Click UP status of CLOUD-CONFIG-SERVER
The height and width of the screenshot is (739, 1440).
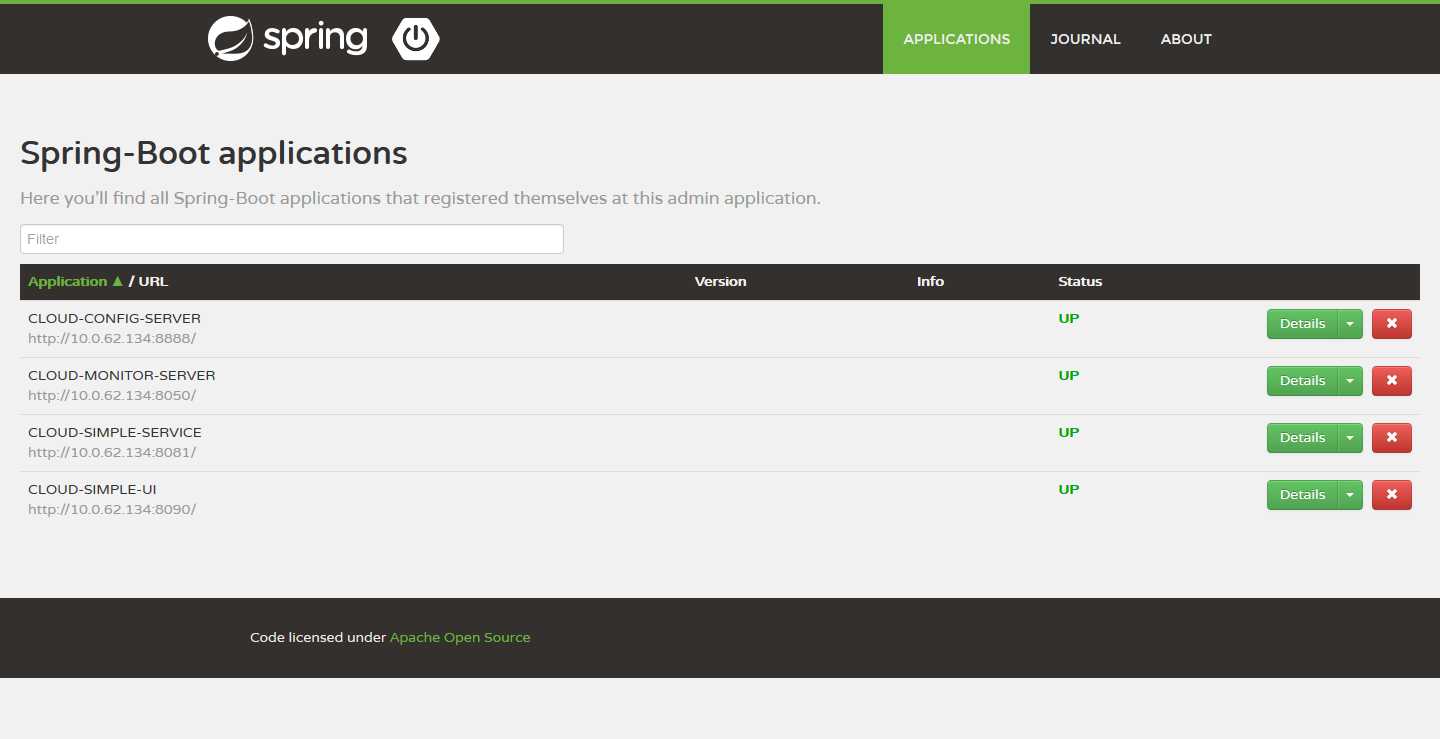(1069, 319)
